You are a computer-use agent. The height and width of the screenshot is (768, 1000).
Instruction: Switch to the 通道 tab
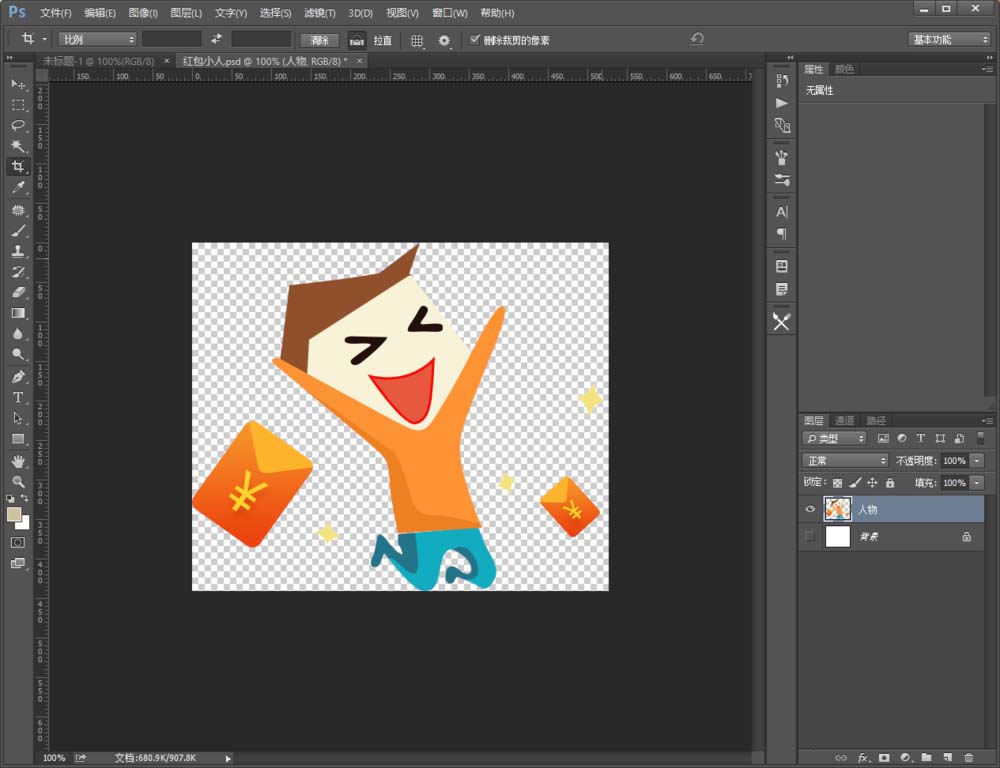pos(845,421)
